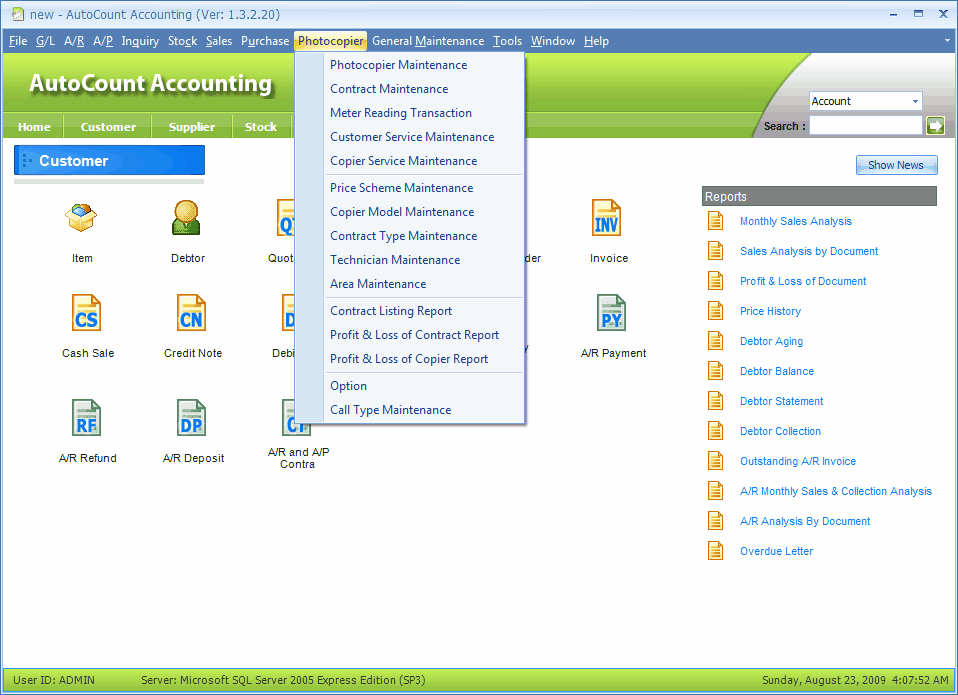Open the Cash Sale icon
The height and width of the screenshot is (695, 958).
(x=86, y=313)
